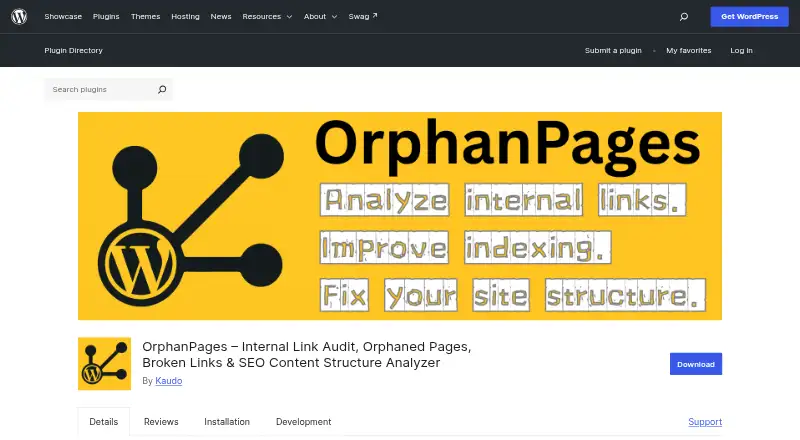Open the Showcase menu item
The width and height of the screenshot is (800, 440).
click(x=63, y=16)
